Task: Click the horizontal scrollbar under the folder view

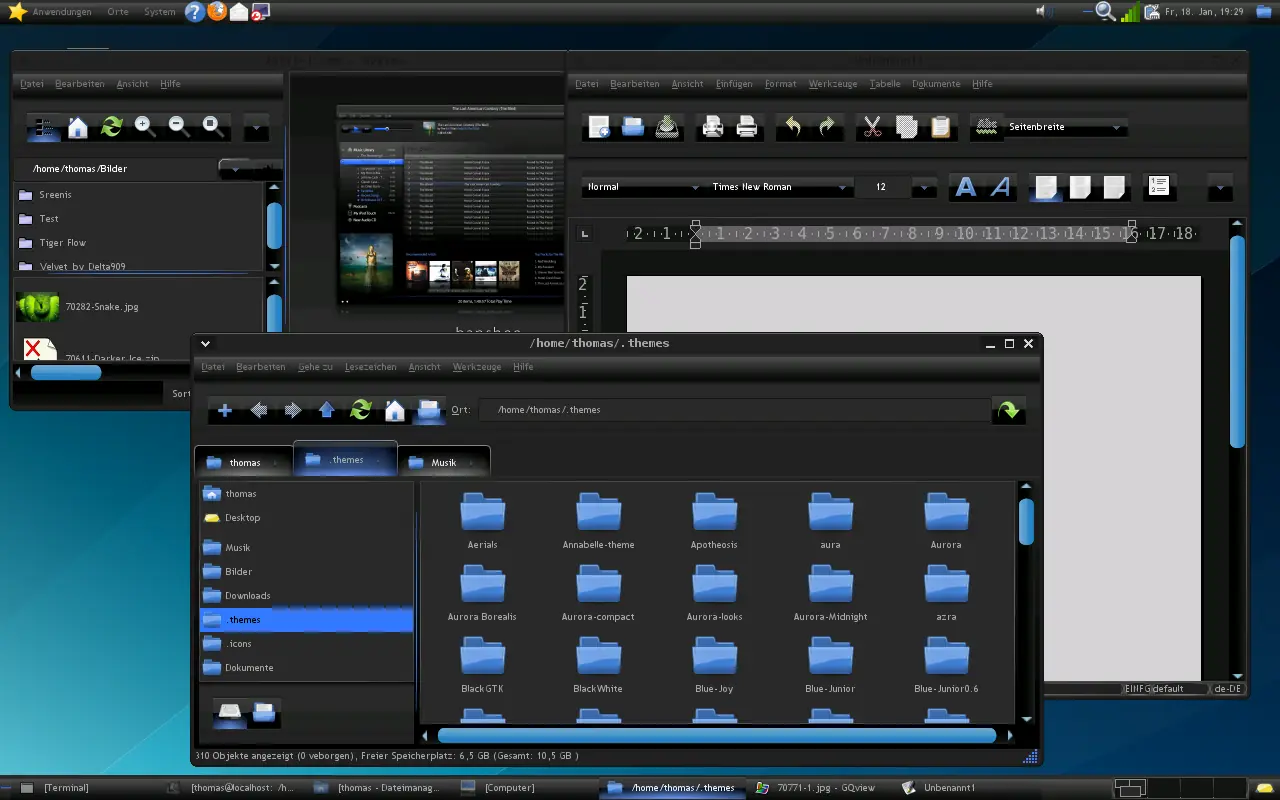Action: coord(717,735)
